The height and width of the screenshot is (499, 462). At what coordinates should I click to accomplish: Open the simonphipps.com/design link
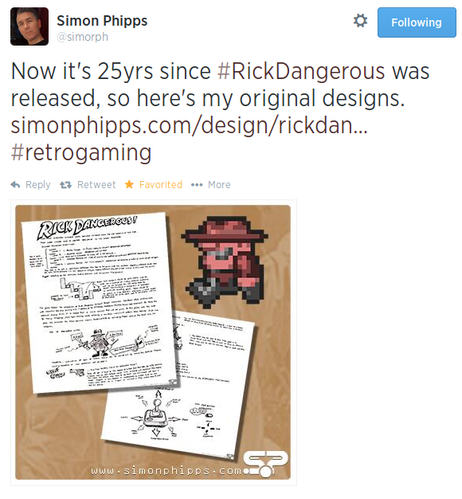click(x=189, y=126)
